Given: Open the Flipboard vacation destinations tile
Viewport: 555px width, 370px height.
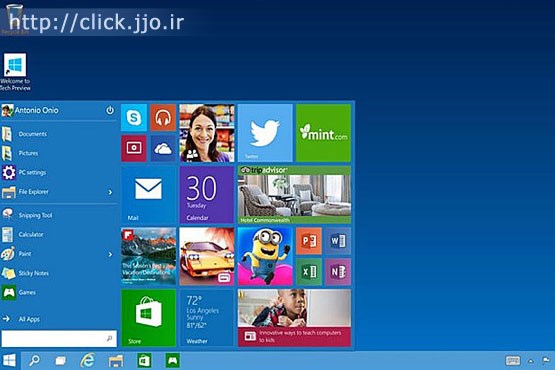Looking at the screenshot, I should point(148,256).
